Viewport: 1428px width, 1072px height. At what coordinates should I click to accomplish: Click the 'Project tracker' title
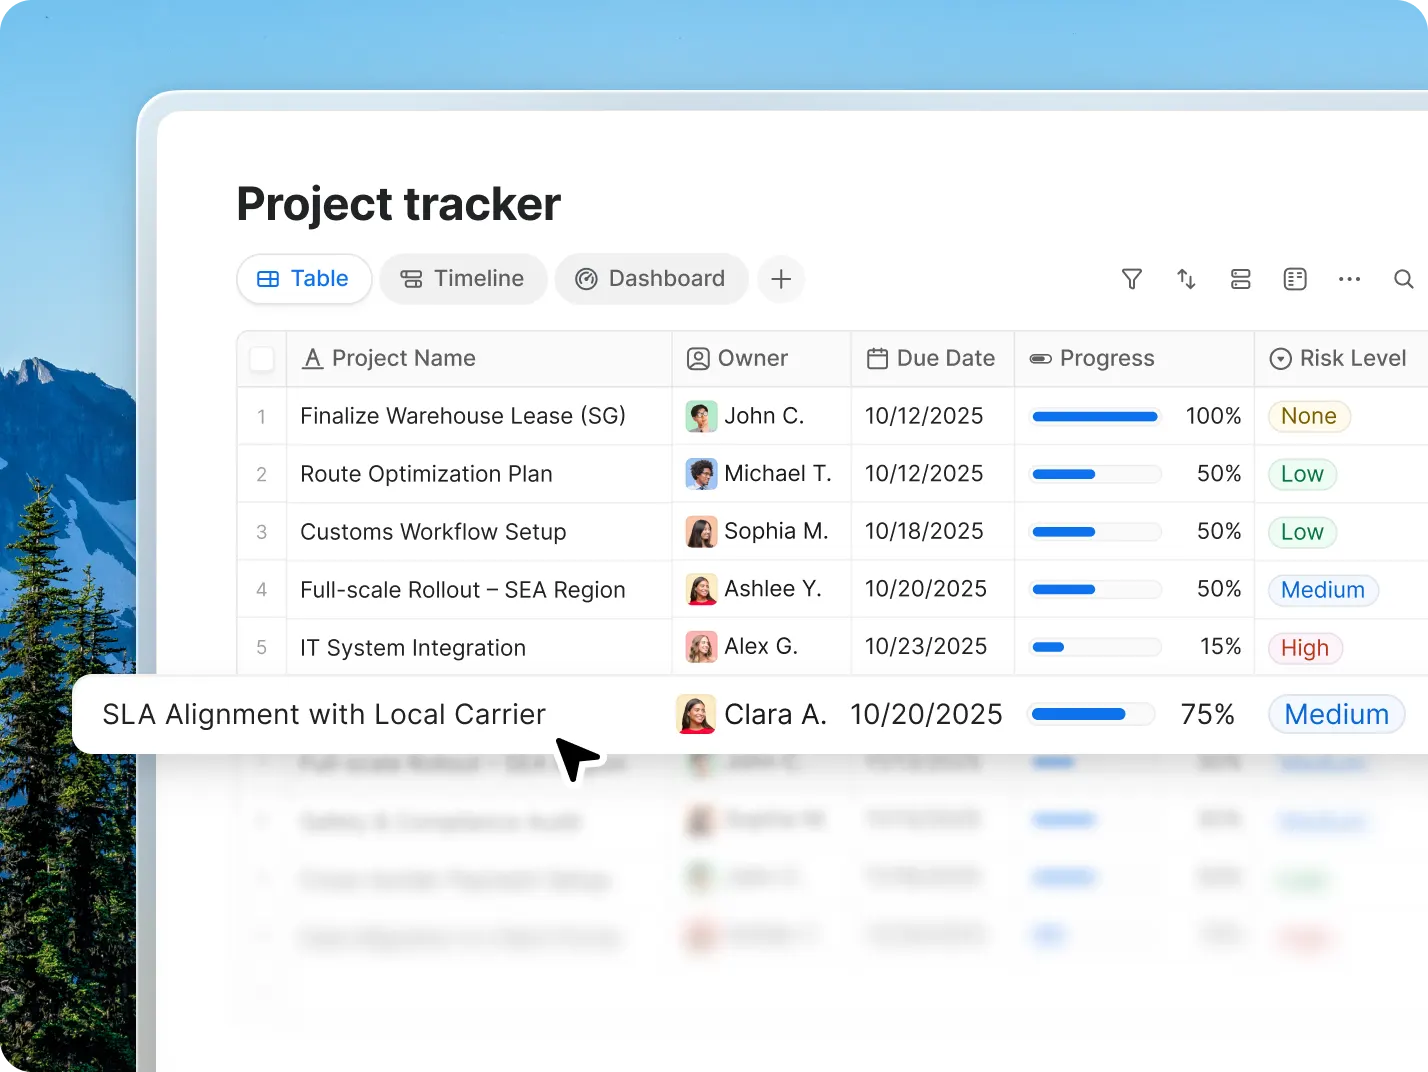point(398,204)
